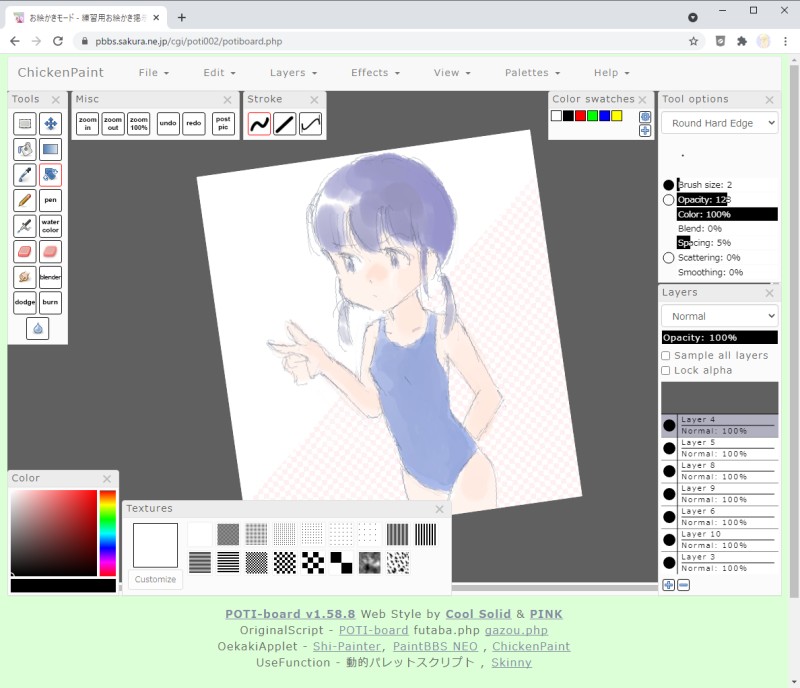This screenshot has height=688, width=800.
Task: Add a new layer
Action: point(668,585)
